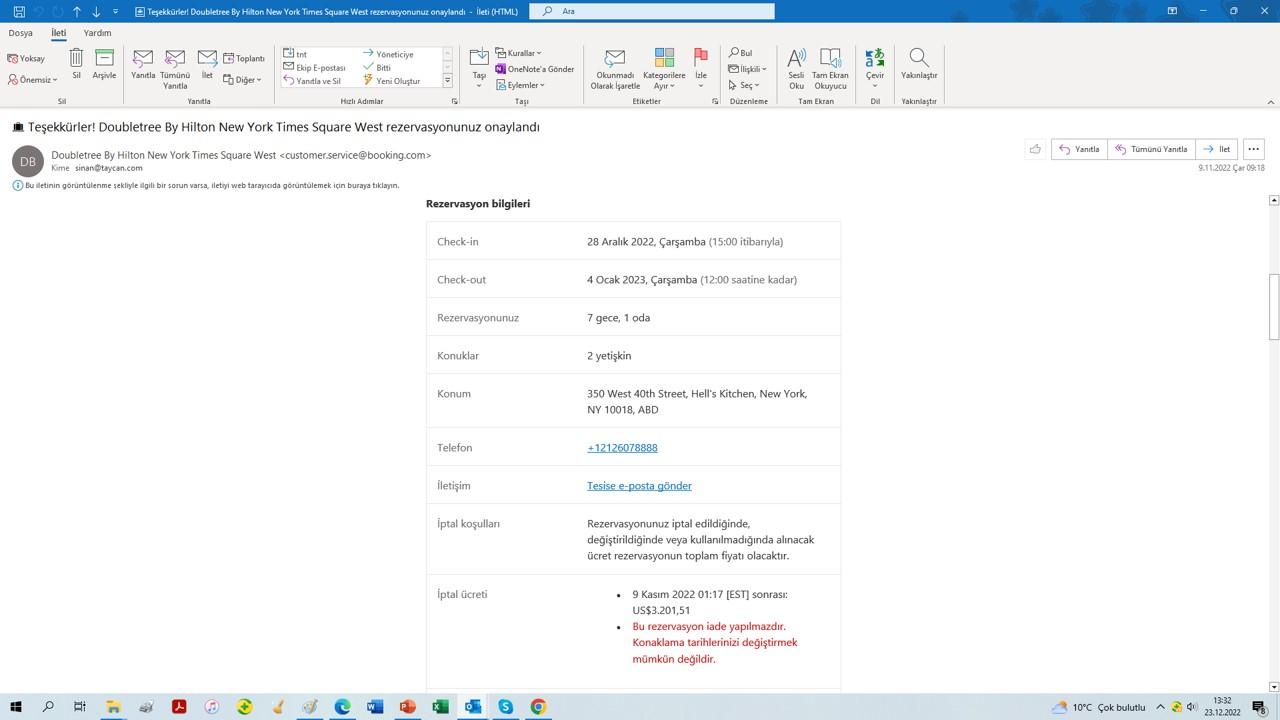The width and height of the screenshot is (1280, 720).
Task: Open the Dosya menu tab
Action: click(x=20, y=33)
